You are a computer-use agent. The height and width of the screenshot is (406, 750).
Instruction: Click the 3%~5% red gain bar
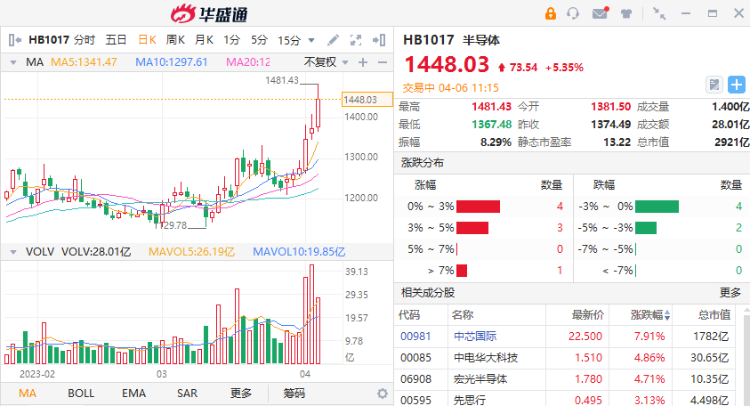click(x=472, y=228)
